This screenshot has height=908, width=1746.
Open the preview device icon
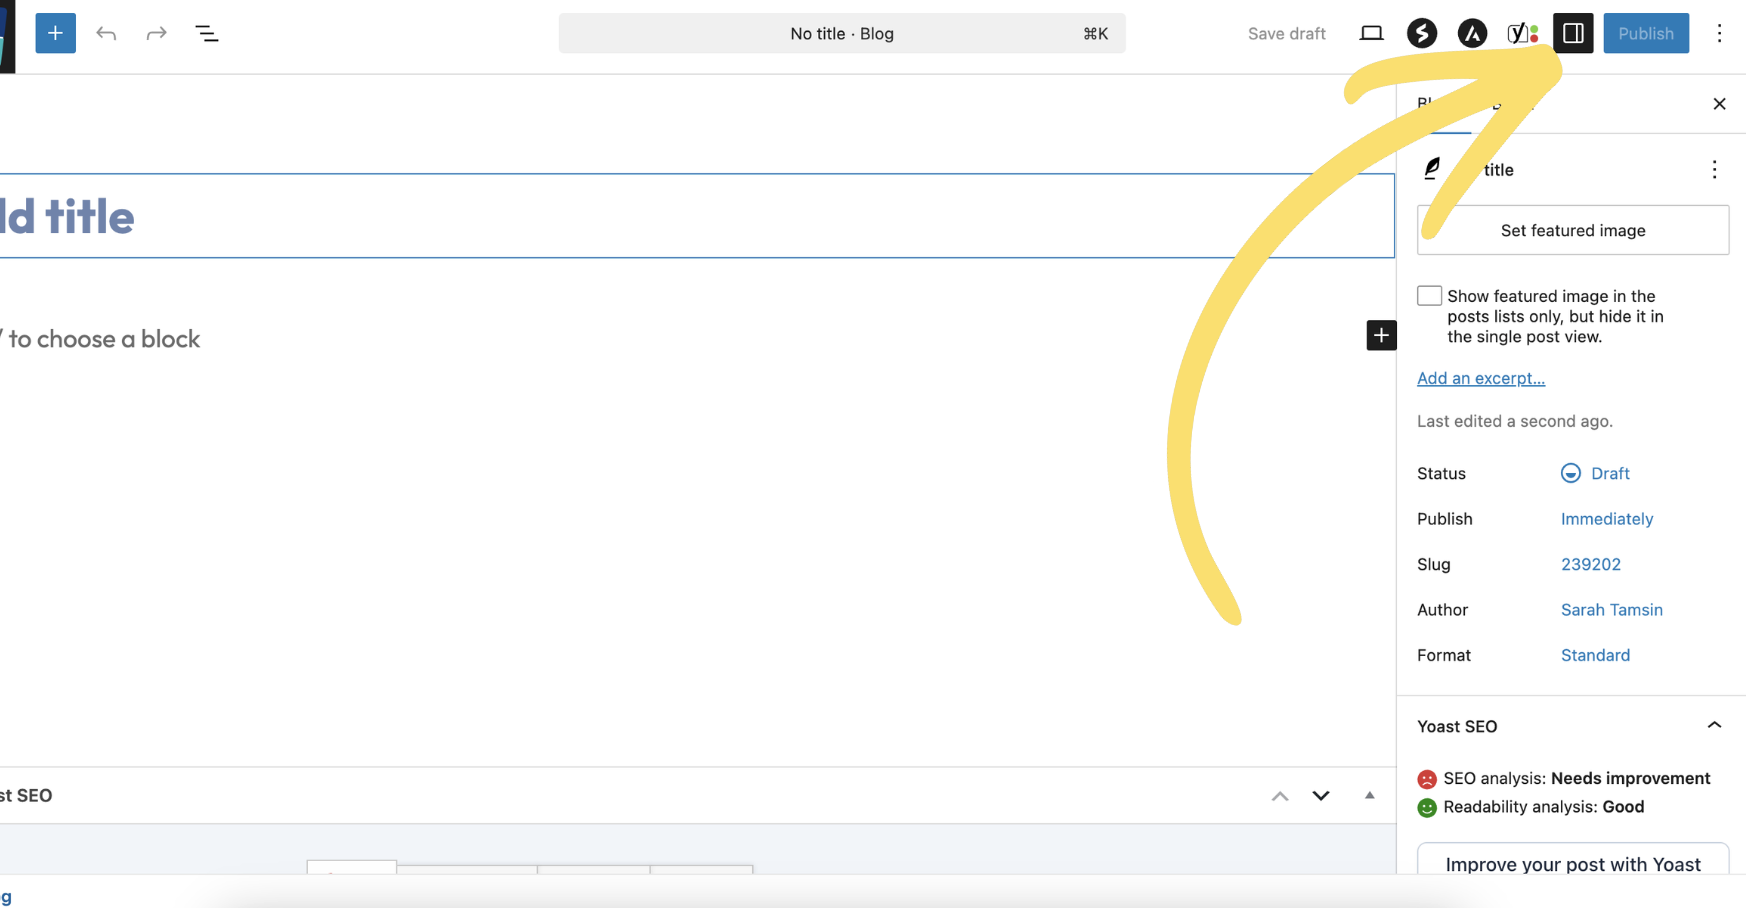[1371, 33]
